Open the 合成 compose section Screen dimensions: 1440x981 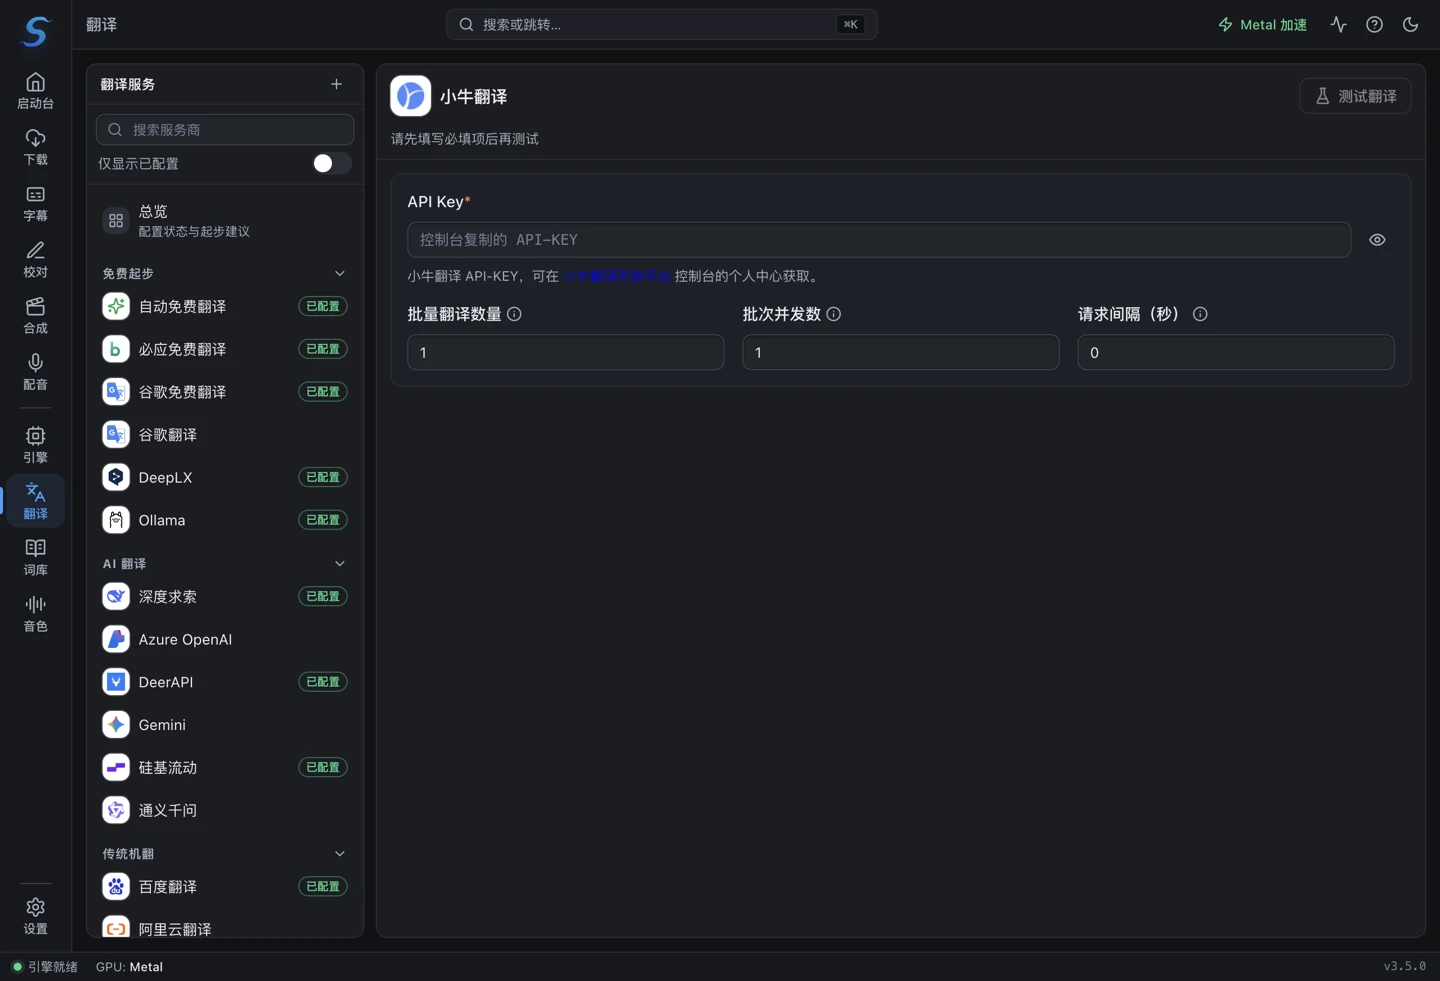35,315
